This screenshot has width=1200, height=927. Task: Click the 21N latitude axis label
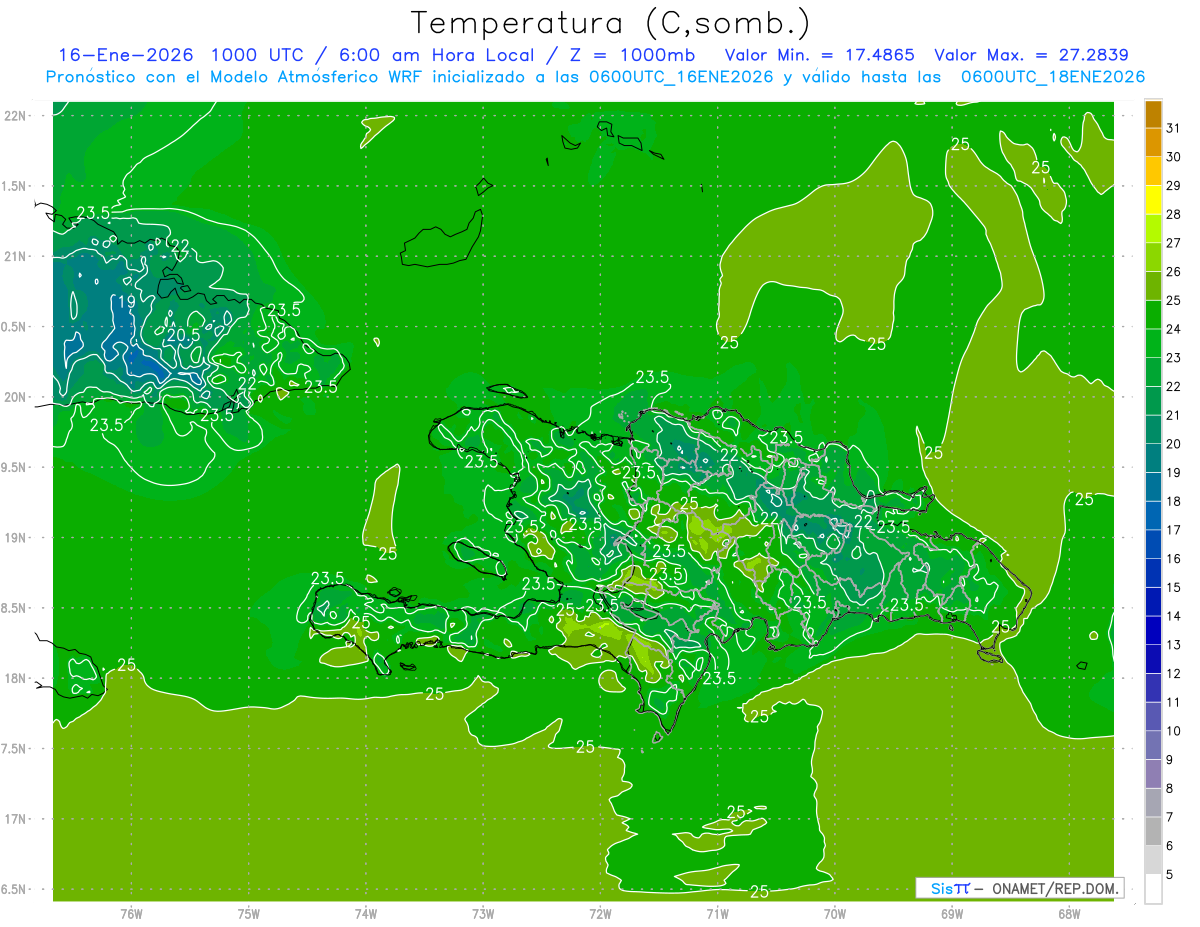point(17,256)
